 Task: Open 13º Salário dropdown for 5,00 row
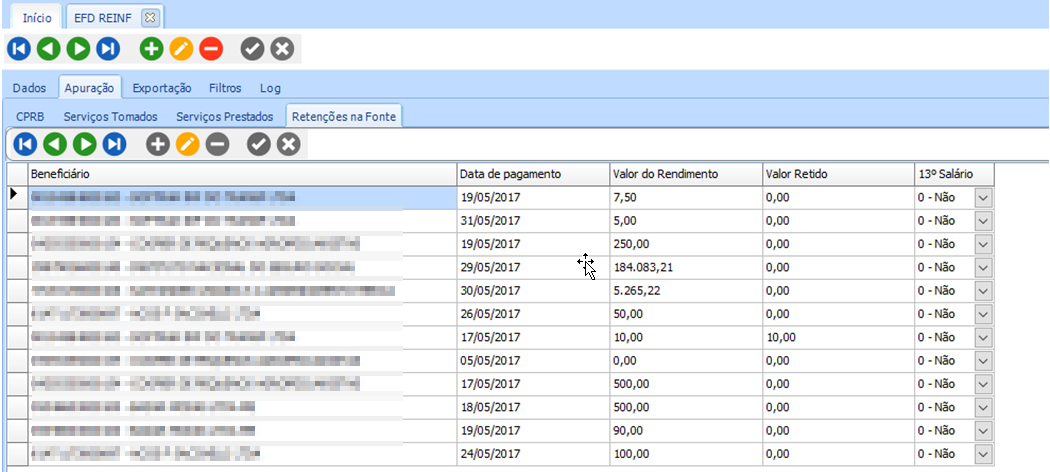[x=983, y=221]
